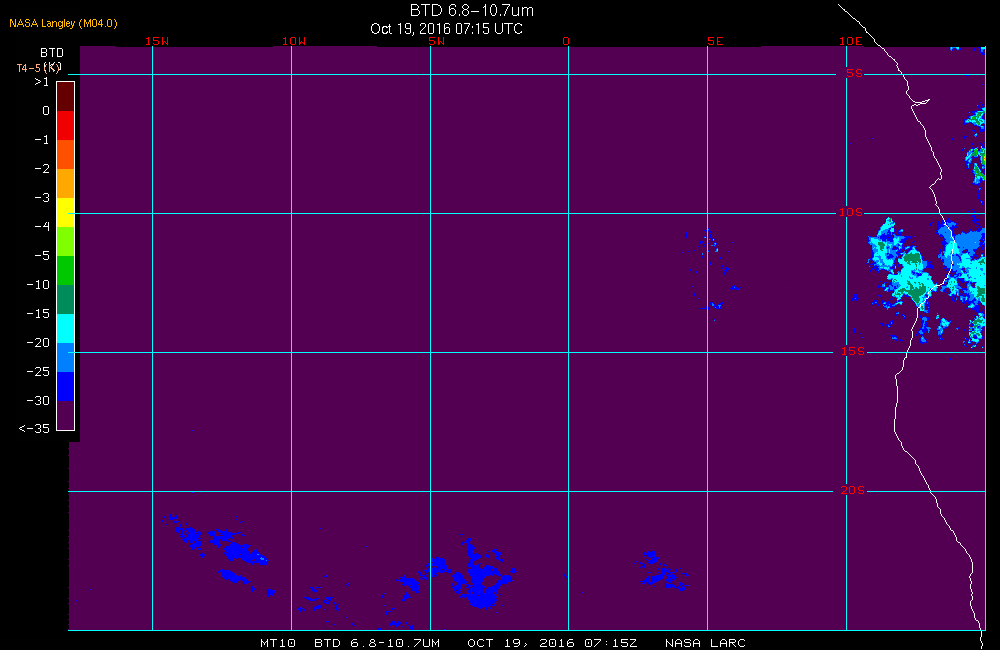The width and height of the screenshot is (1000, 650).
Task: Click the 5E longitude label
Action: click(715, 41)
